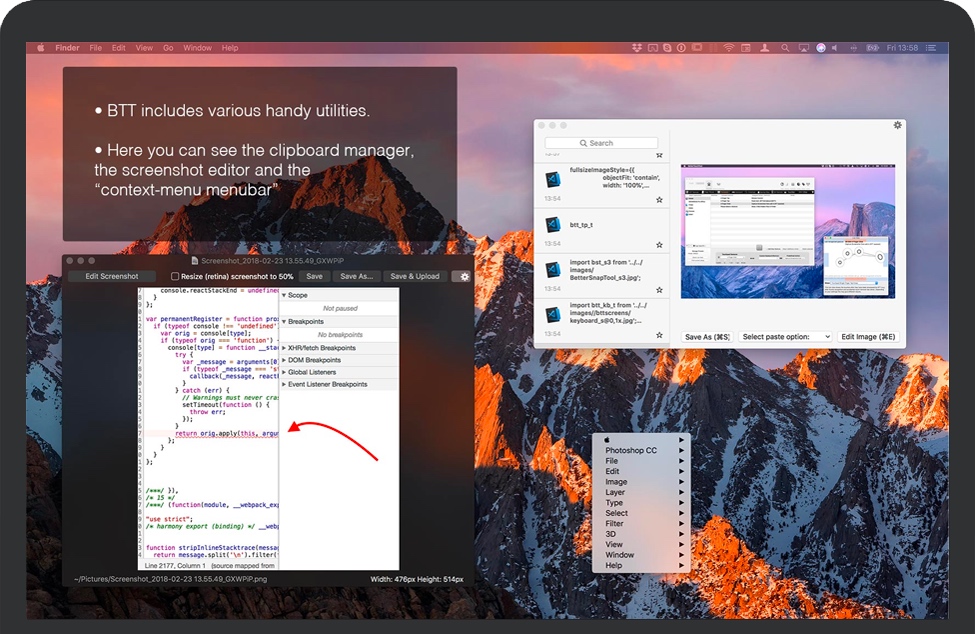
Task: Click the magnifier icon in the Search field
Action: point(583,143)
